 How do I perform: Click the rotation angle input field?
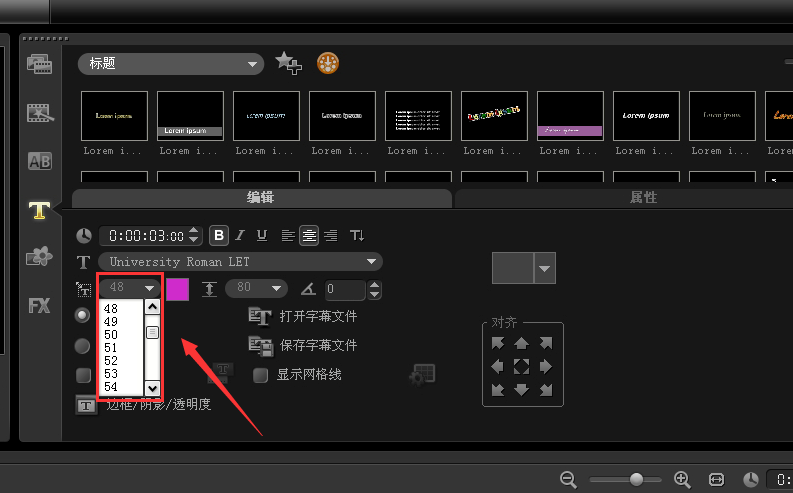click(345, 289)
